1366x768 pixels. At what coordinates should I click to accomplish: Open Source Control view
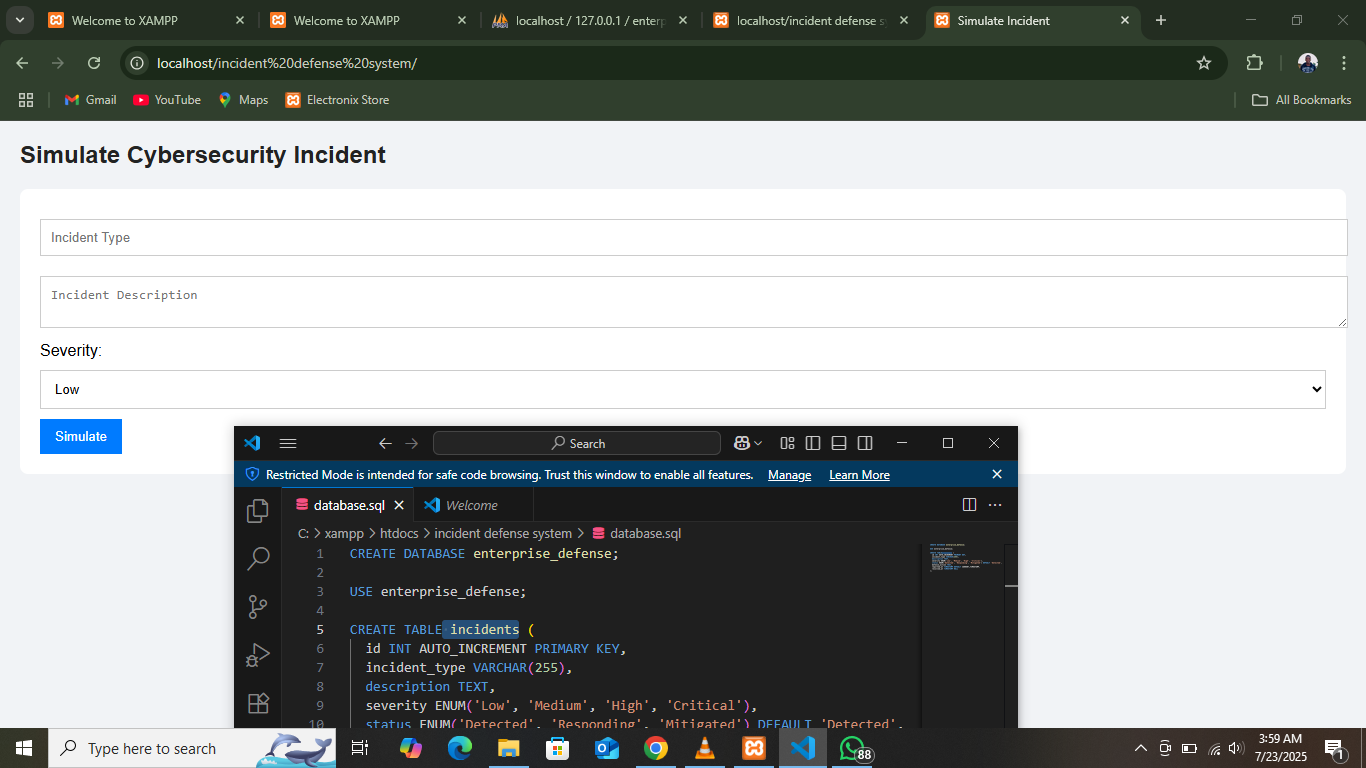pos(257,607)
